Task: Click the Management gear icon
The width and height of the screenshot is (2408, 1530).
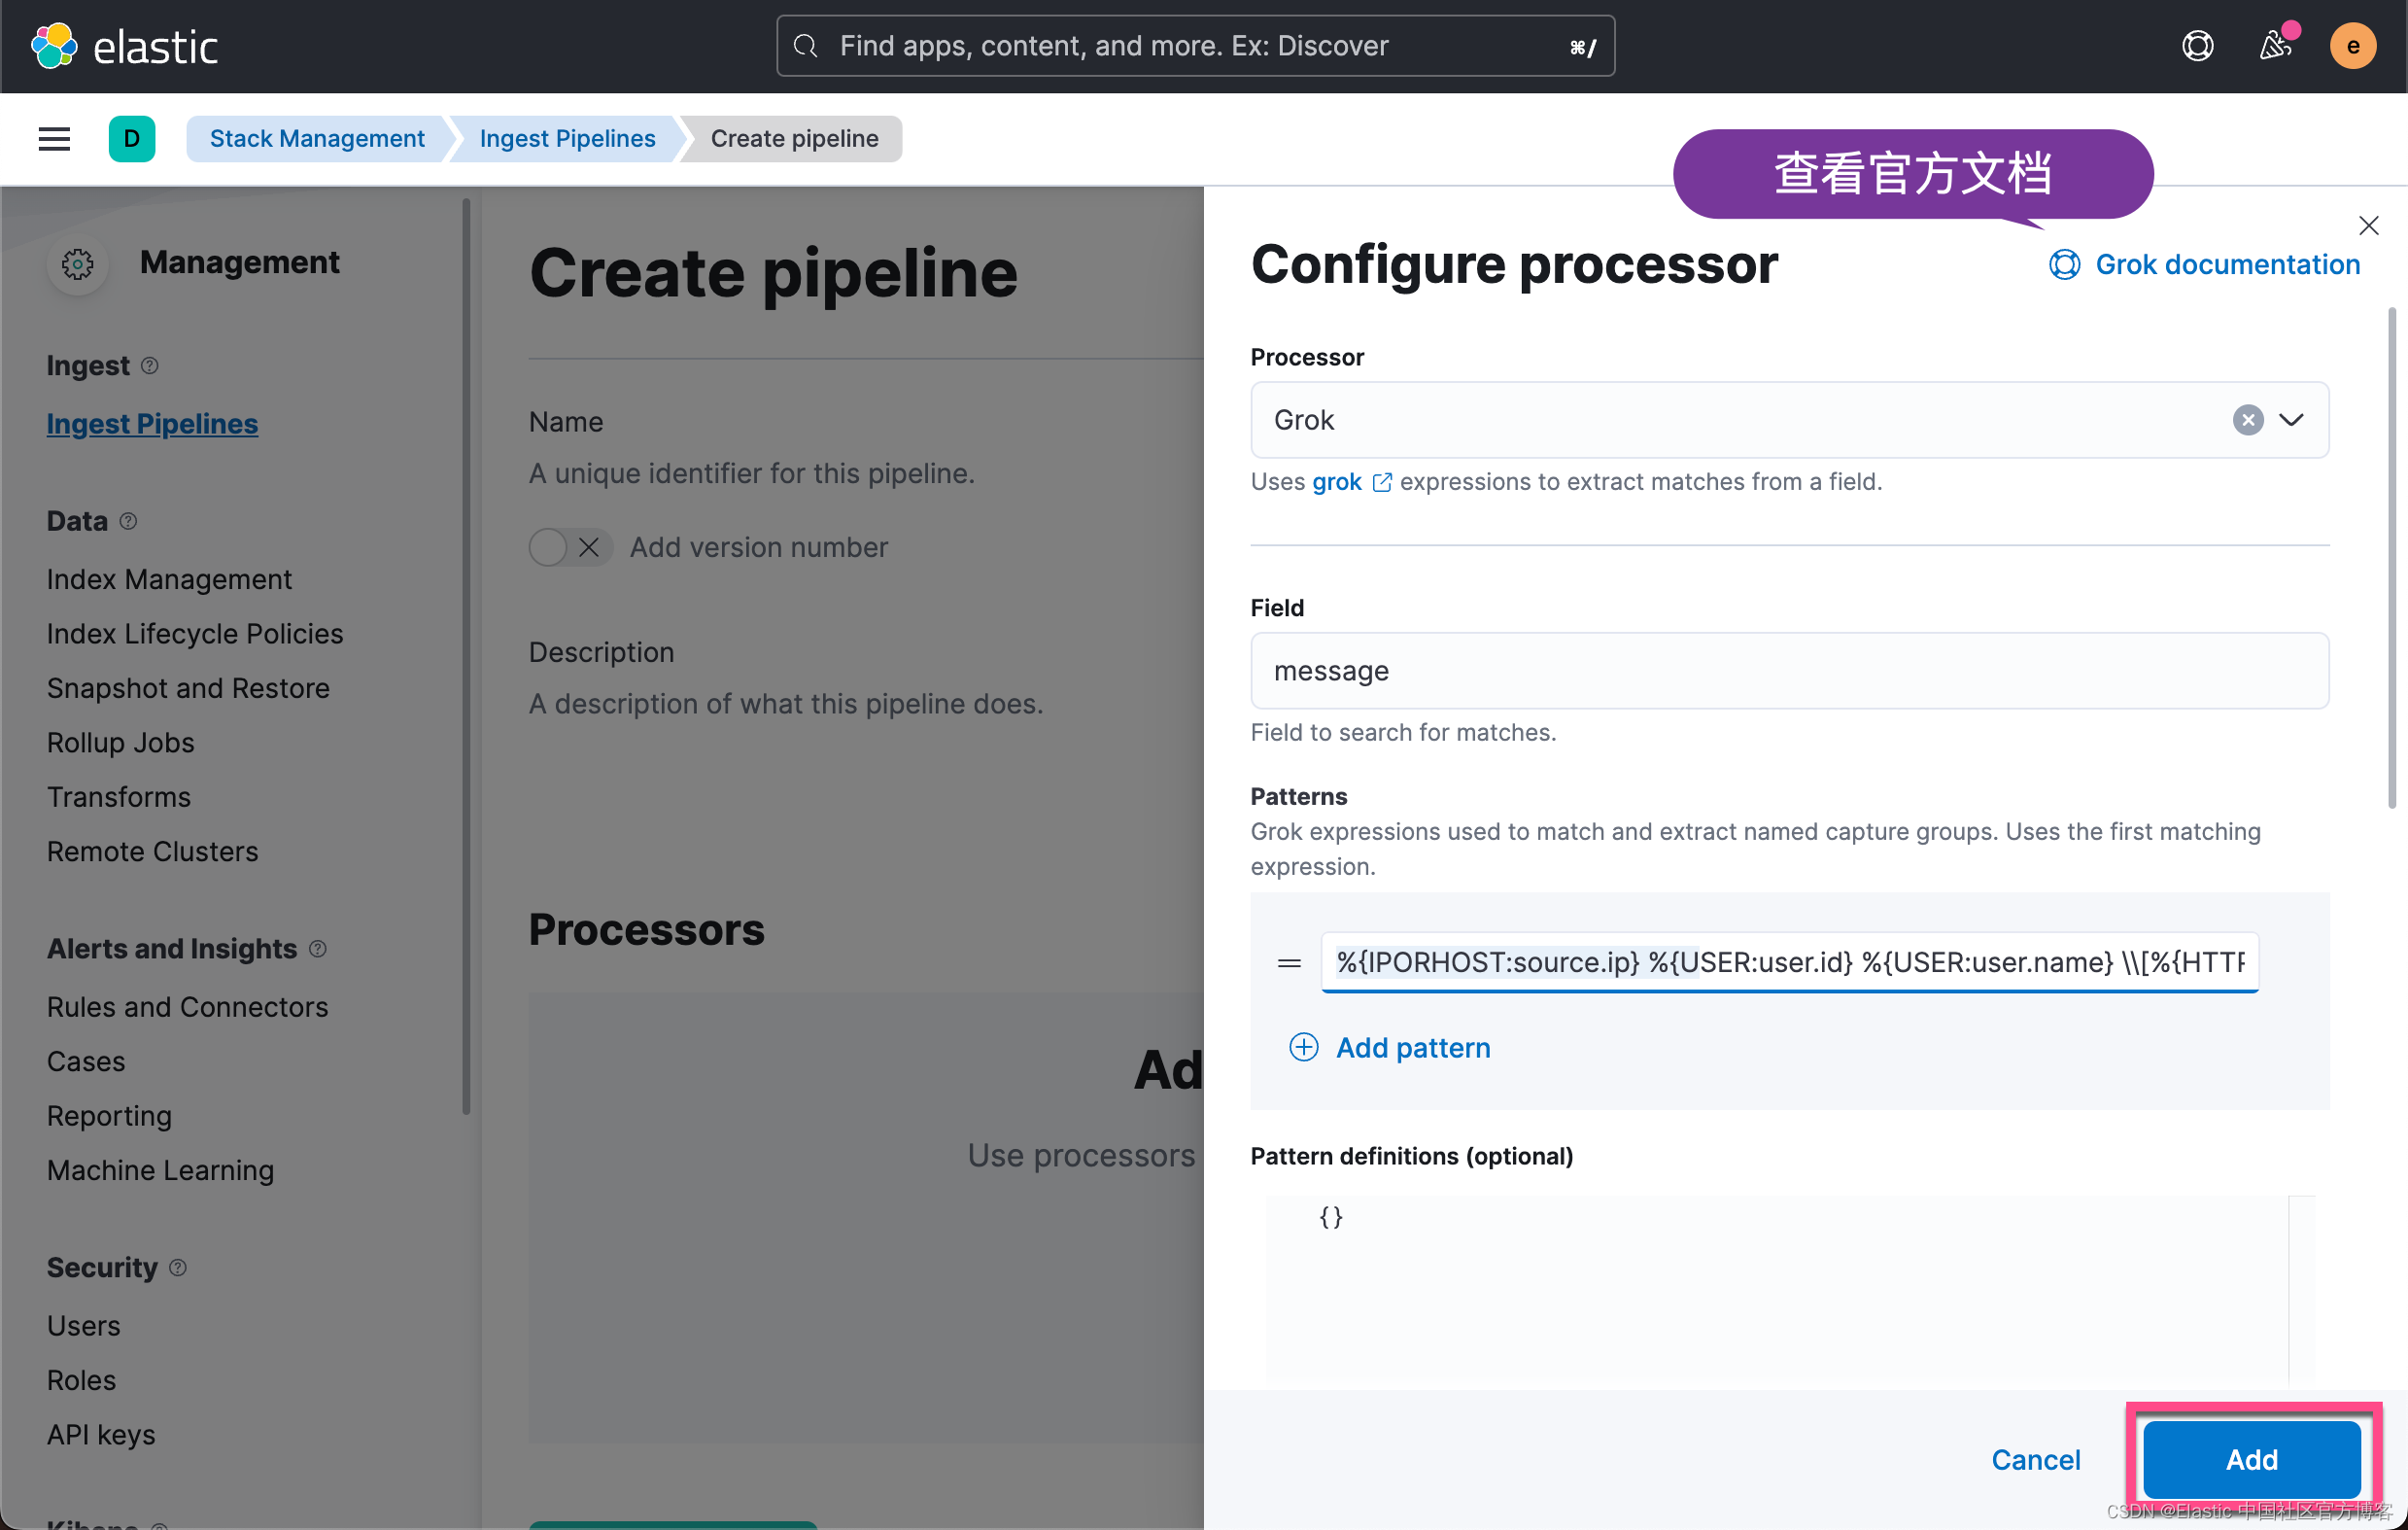Action: coord(78,264)
